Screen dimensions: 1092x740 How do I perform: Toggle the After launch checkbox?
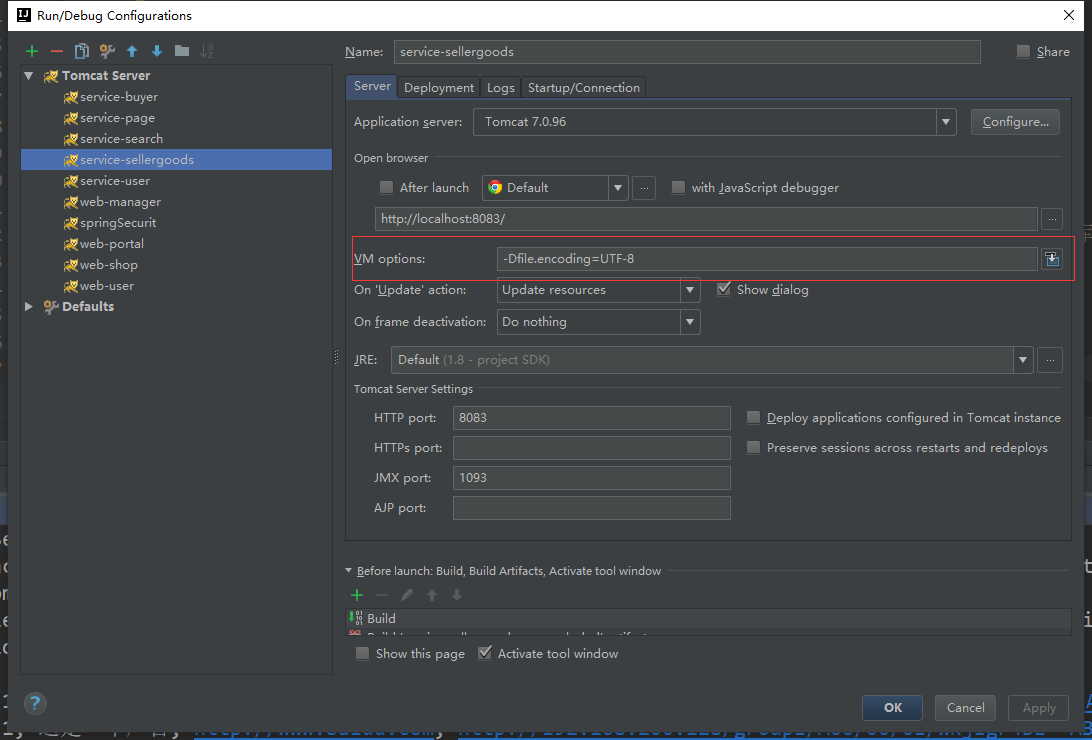tap(386, 188)
